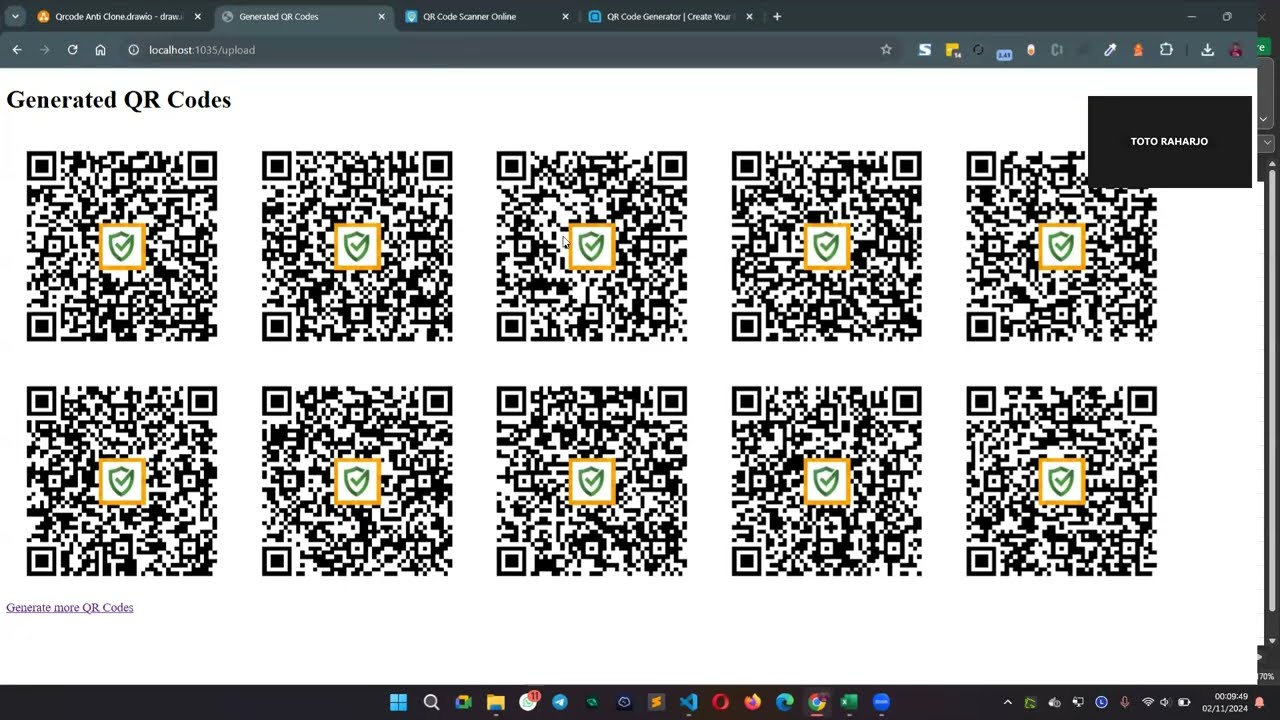Open Excel from the taskbar
The width and height of the screenshot is (1280, 720).
tap(849, 702)
